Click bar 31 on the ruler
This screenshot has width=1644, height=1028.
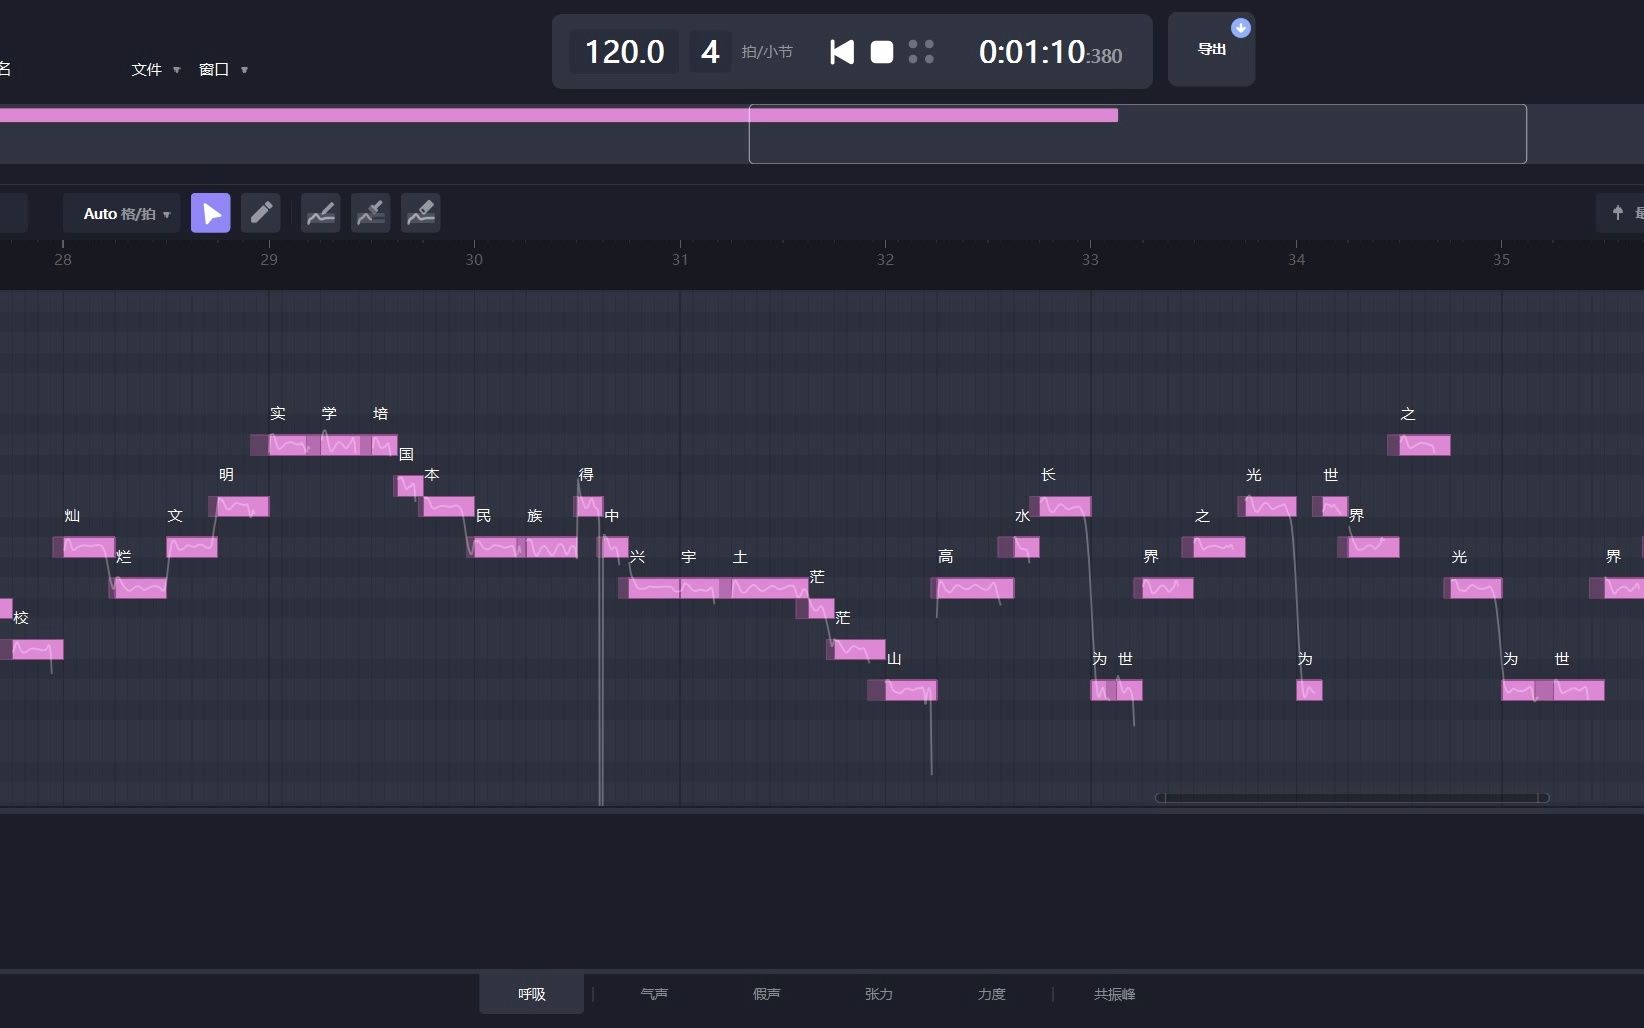[x=680, y=260]
